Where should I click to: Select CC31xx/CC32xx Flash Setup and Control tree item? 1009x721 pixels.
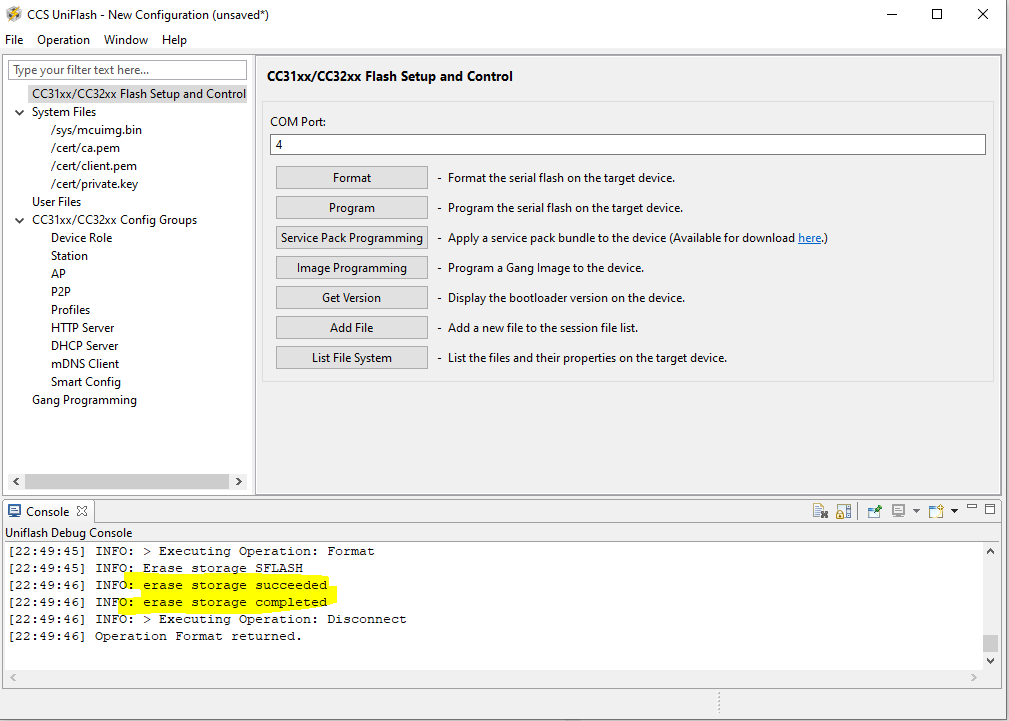point(138,94)
